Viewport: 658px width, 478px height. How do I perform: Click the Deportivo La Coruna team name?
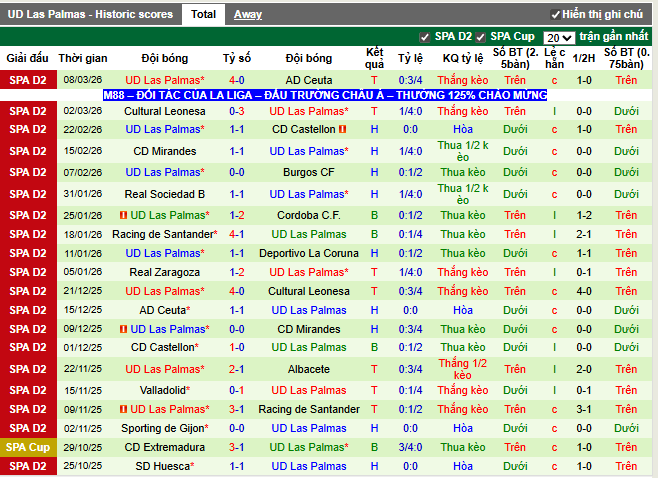(x=309, y=253)
